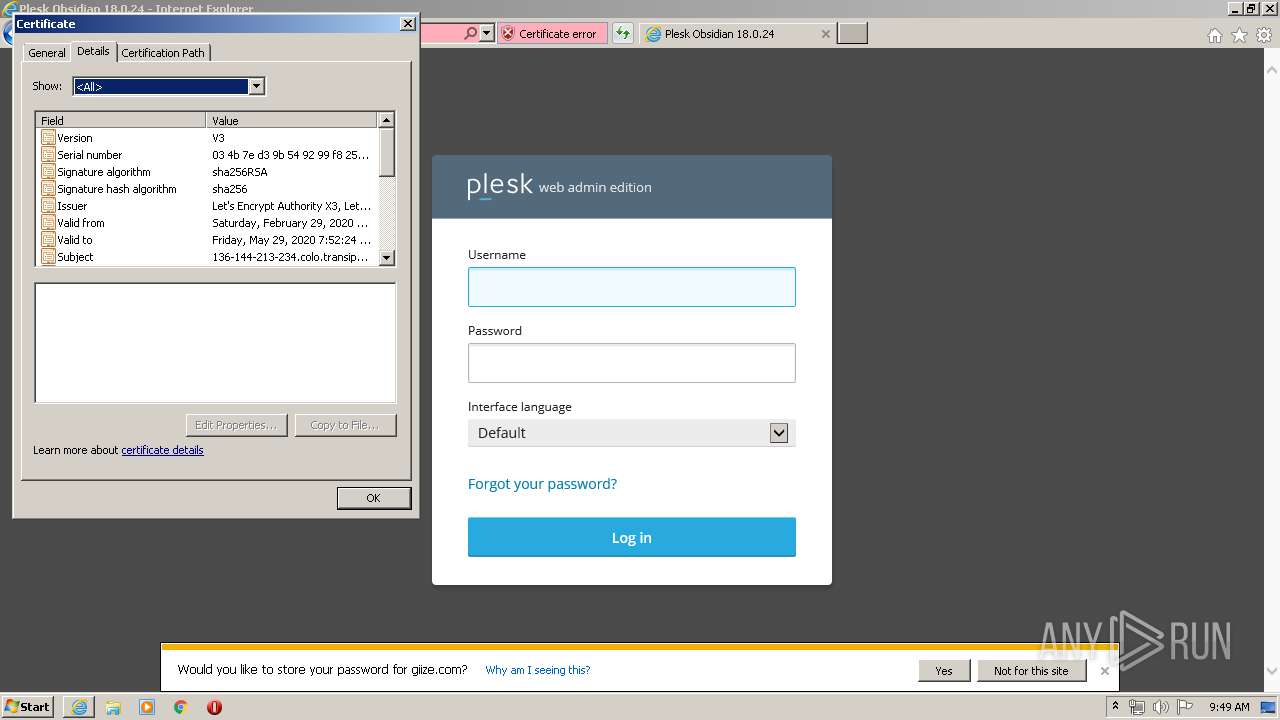Close the Plesk Obsidian tab
The image size is (1280, 720).
coord(825,34)
